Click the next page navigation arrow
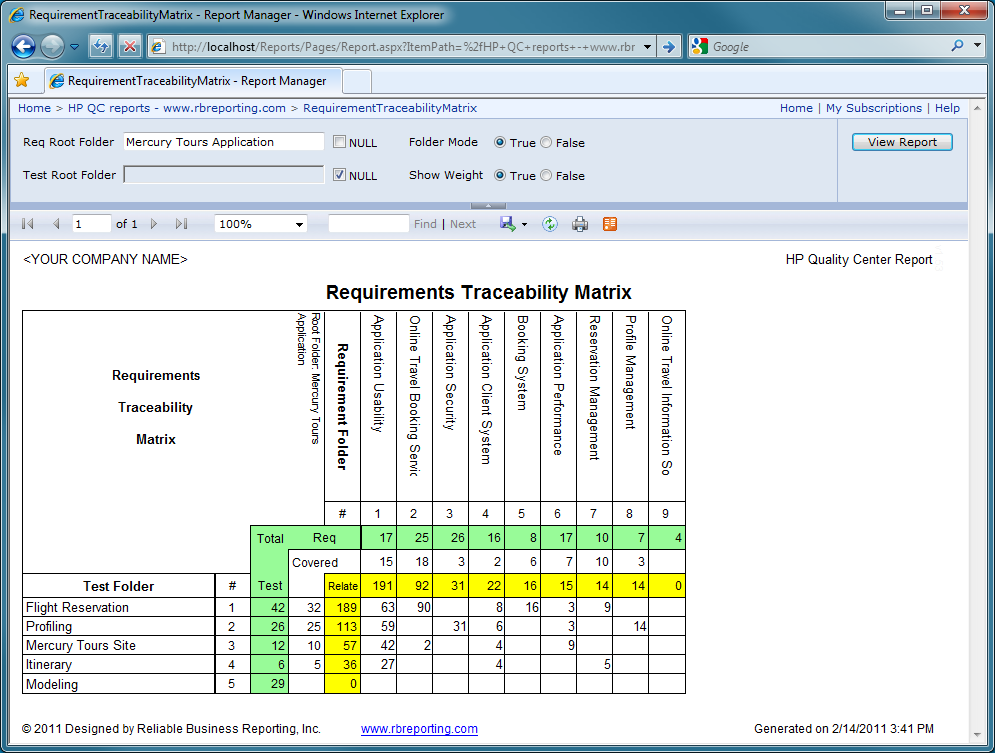Image resolution: width=995 pixels, height=753 pixels. (155, 224)
